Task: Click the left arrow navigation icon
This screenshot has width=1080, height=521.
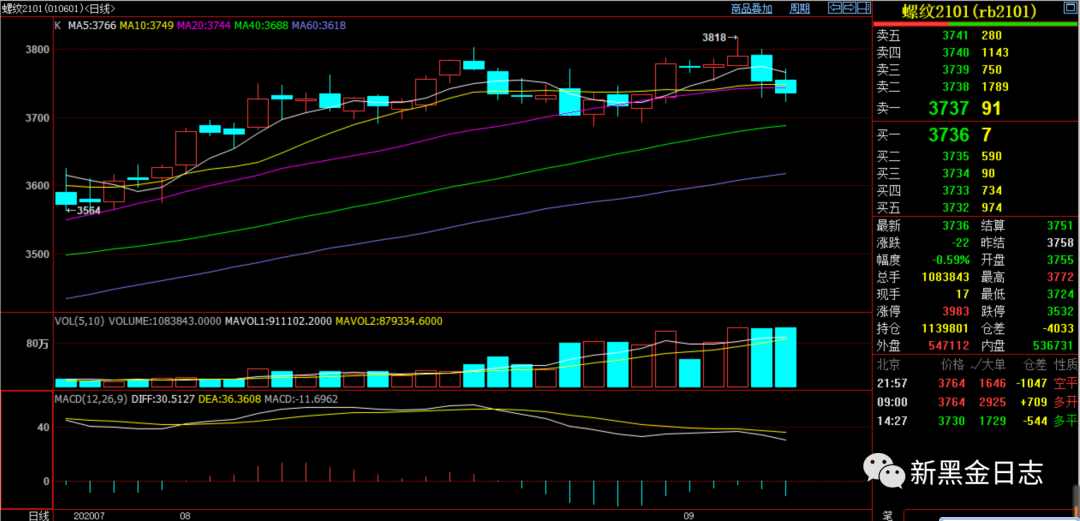Action: tap(834, 8)
